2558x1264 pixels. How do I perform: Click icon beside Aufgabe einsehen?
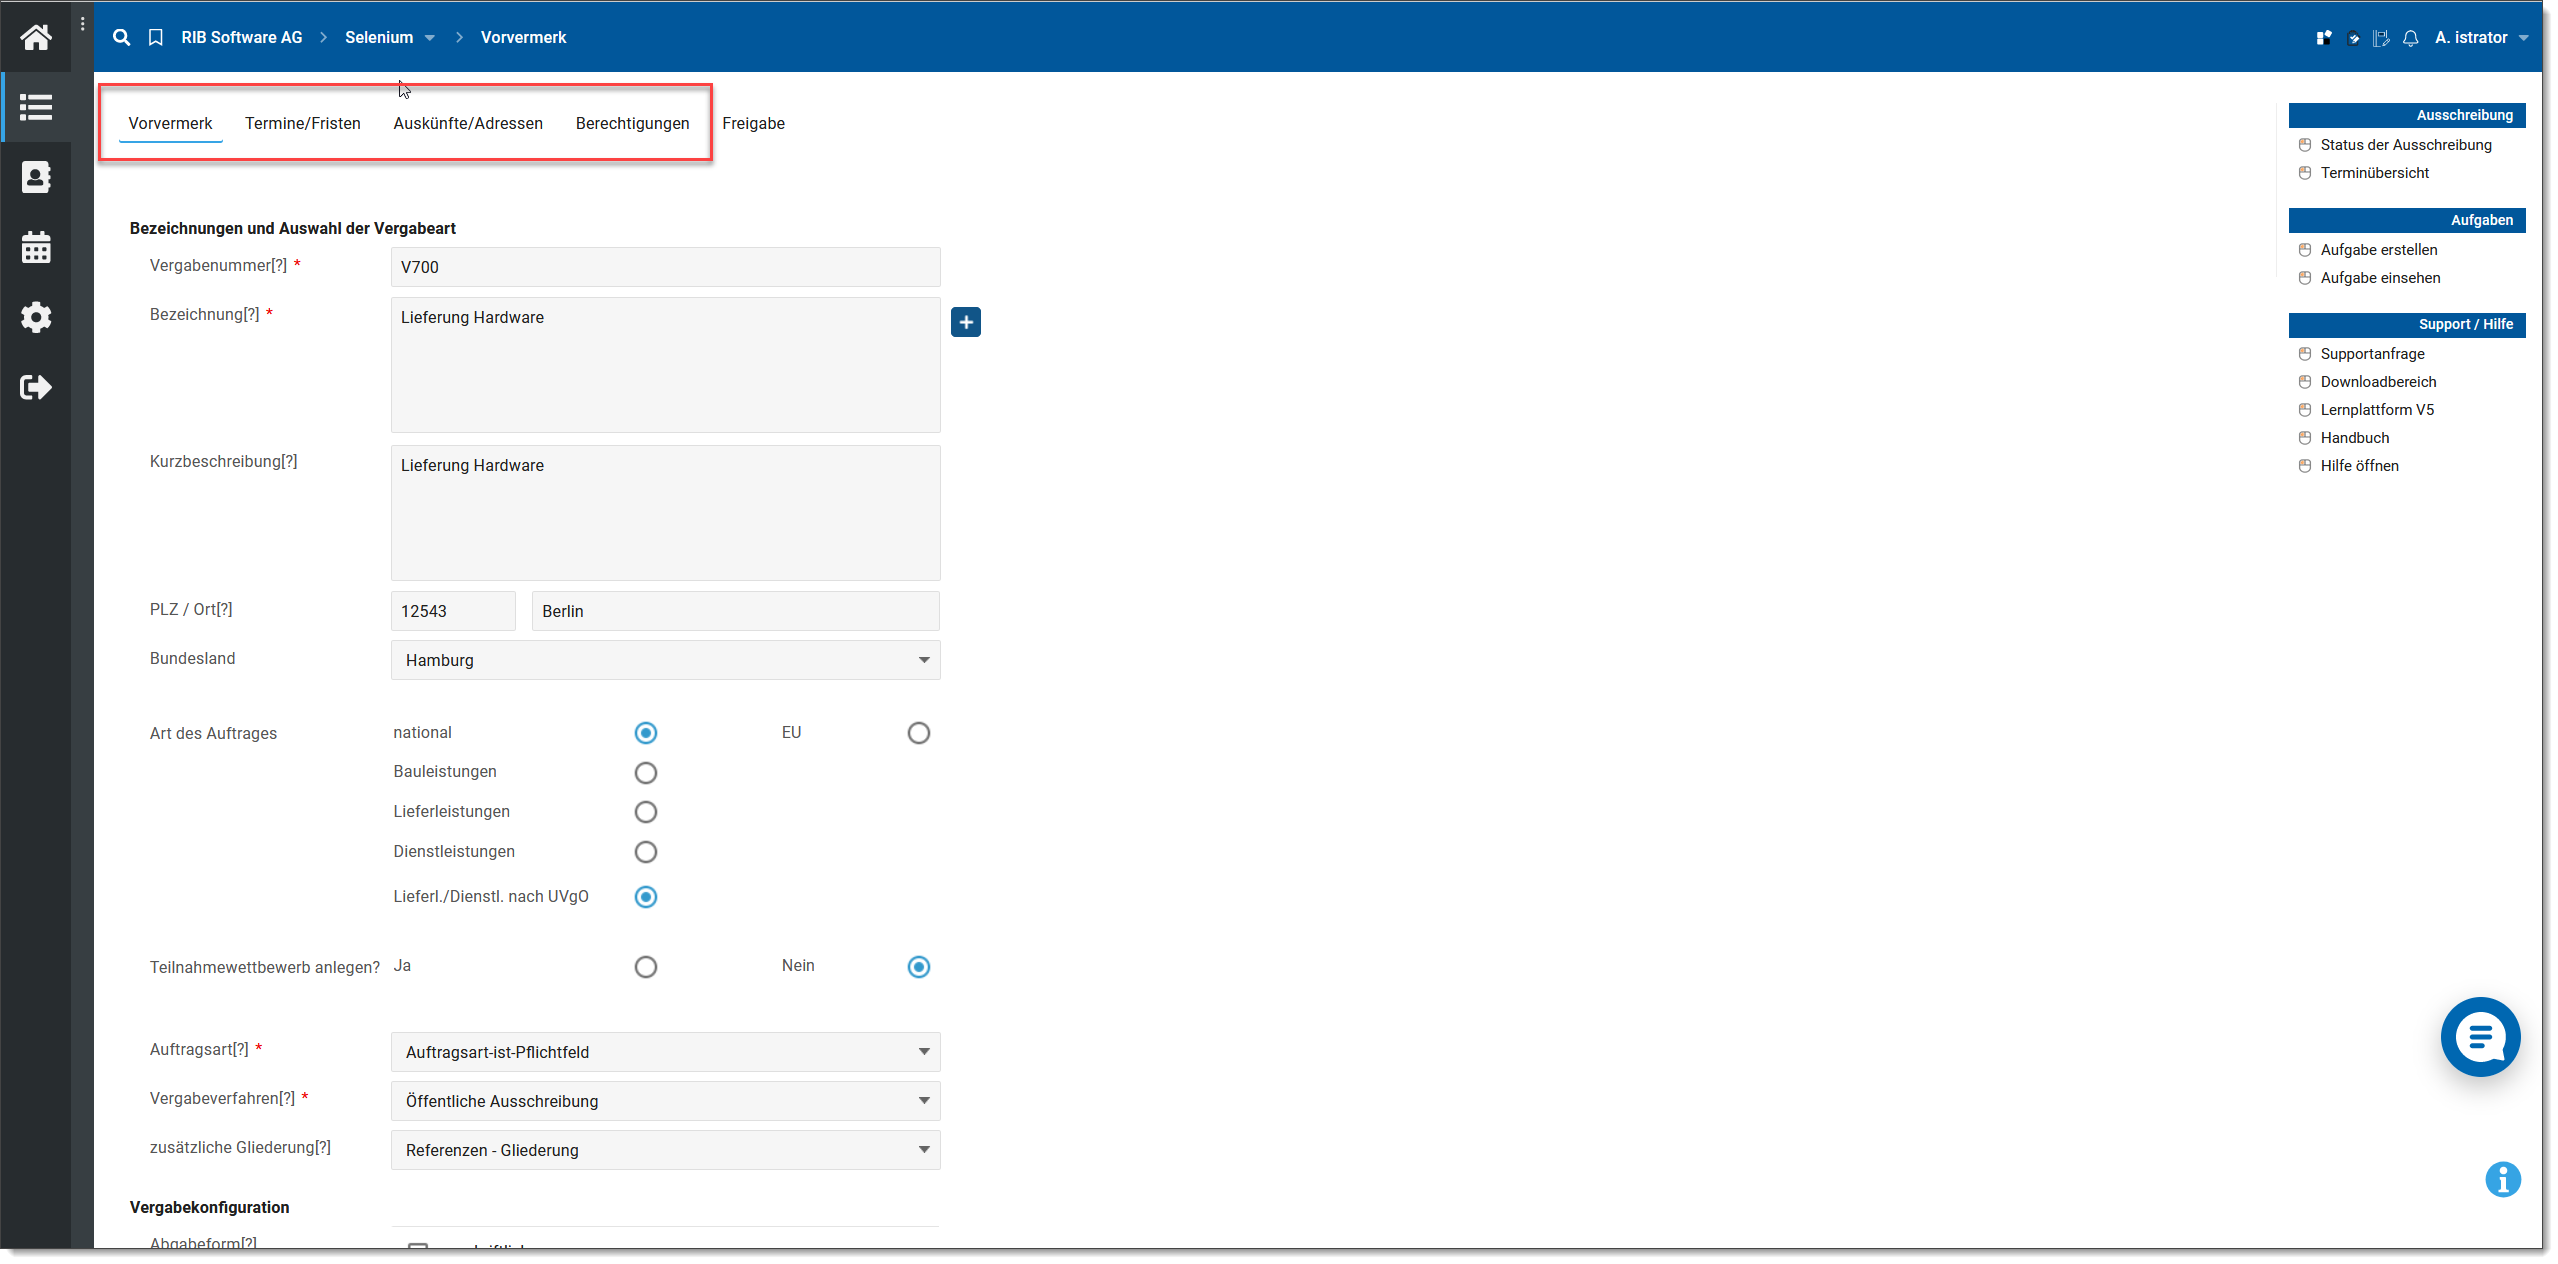2305,278
